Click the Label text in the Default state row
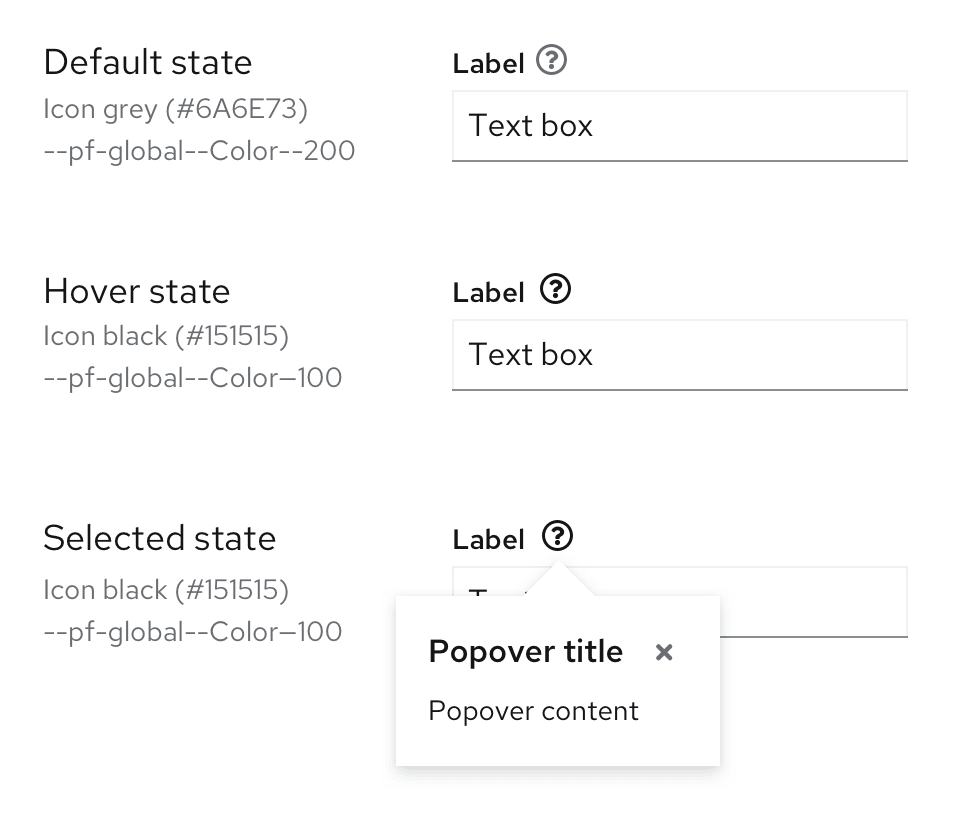 point(488,64)
